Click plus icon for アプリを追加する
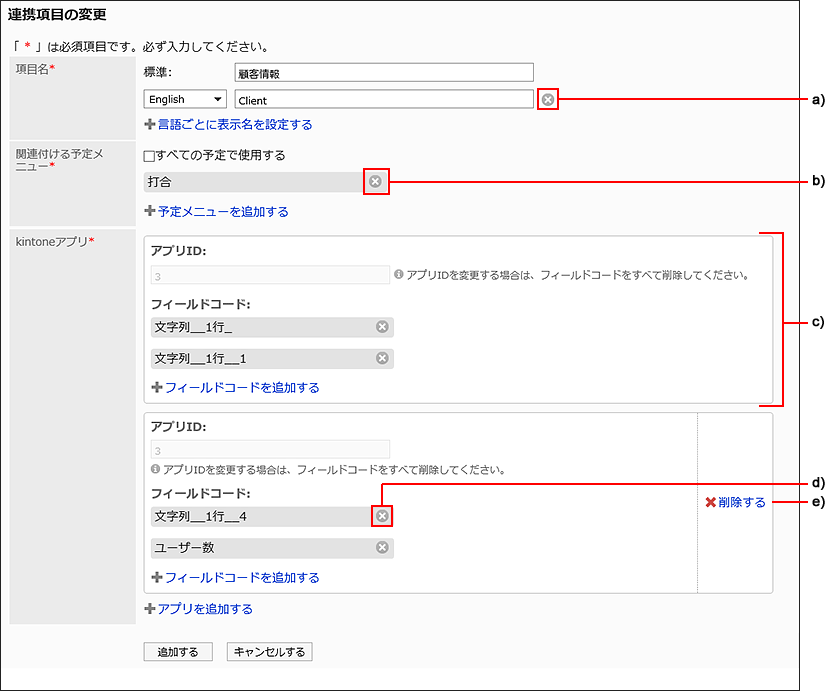The width and height of the screenshot is (825, 691). click(x=150, y=609)
